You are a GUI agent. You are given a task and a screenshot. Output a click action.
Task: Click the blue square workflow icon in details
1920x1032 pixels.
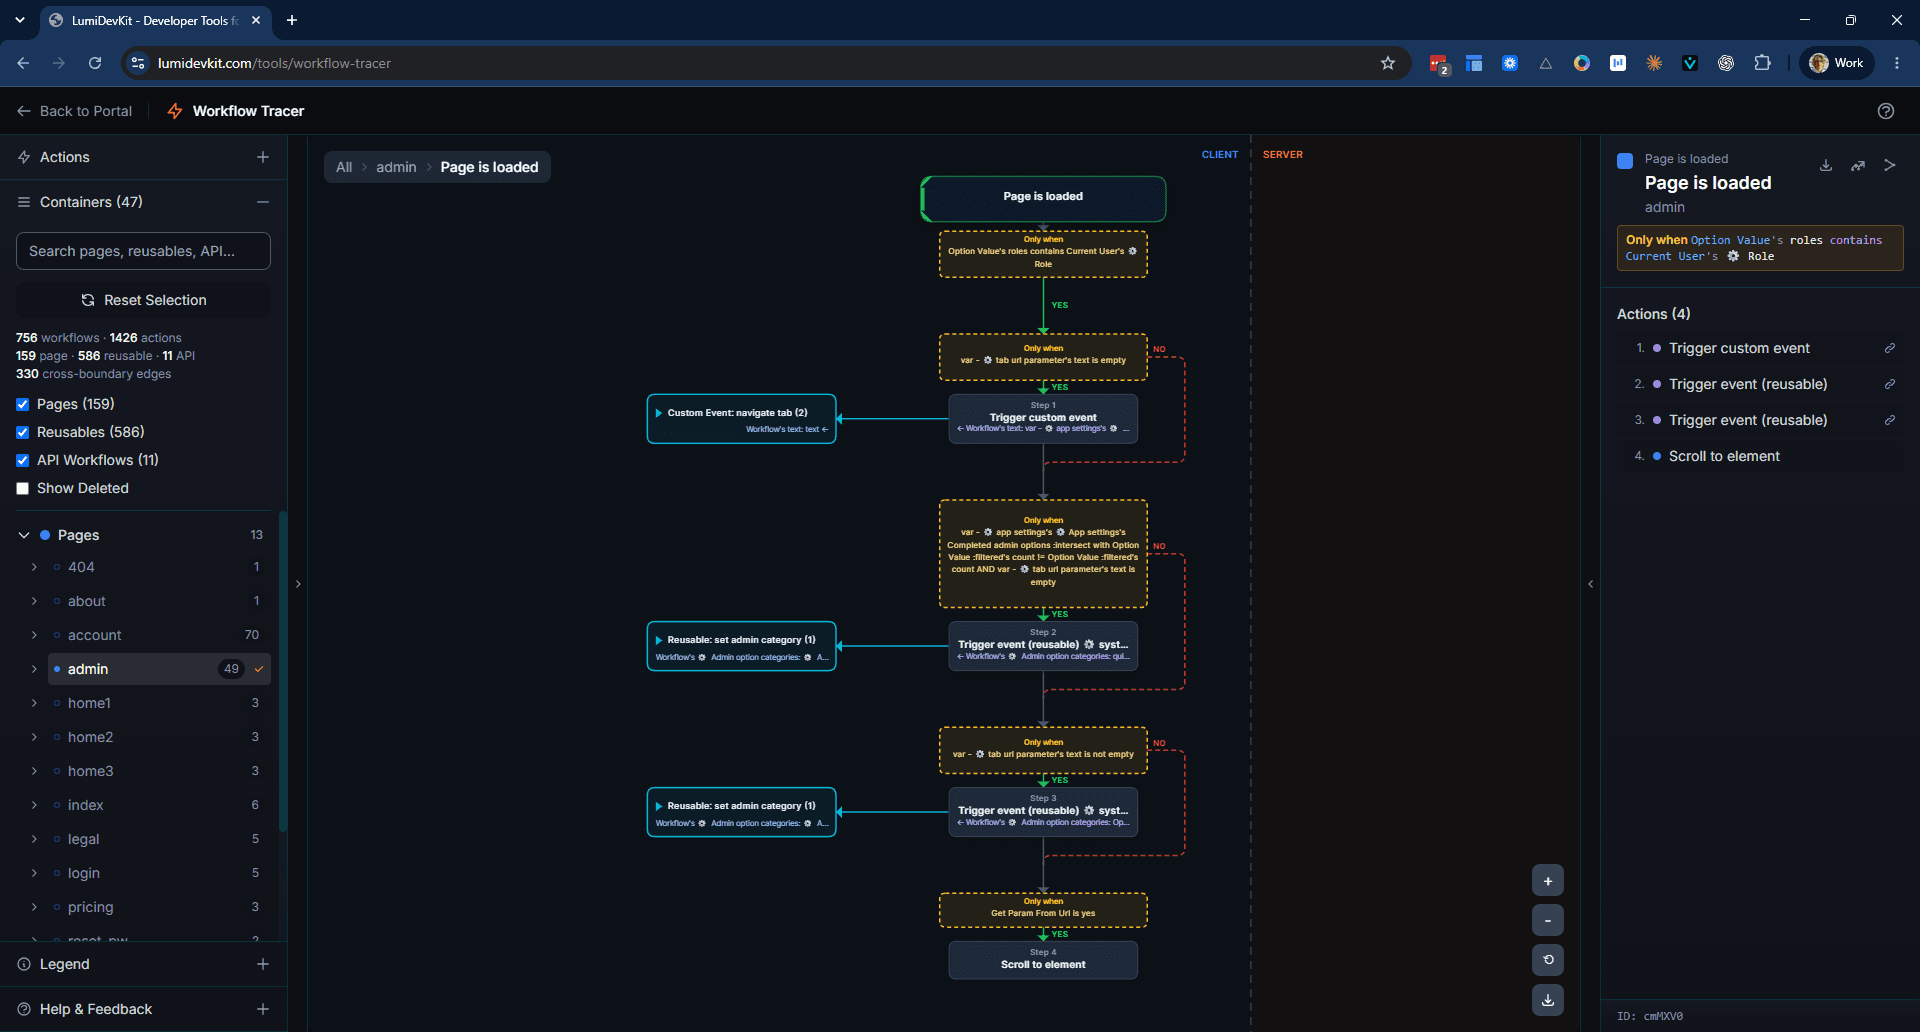coord(1625,160)
